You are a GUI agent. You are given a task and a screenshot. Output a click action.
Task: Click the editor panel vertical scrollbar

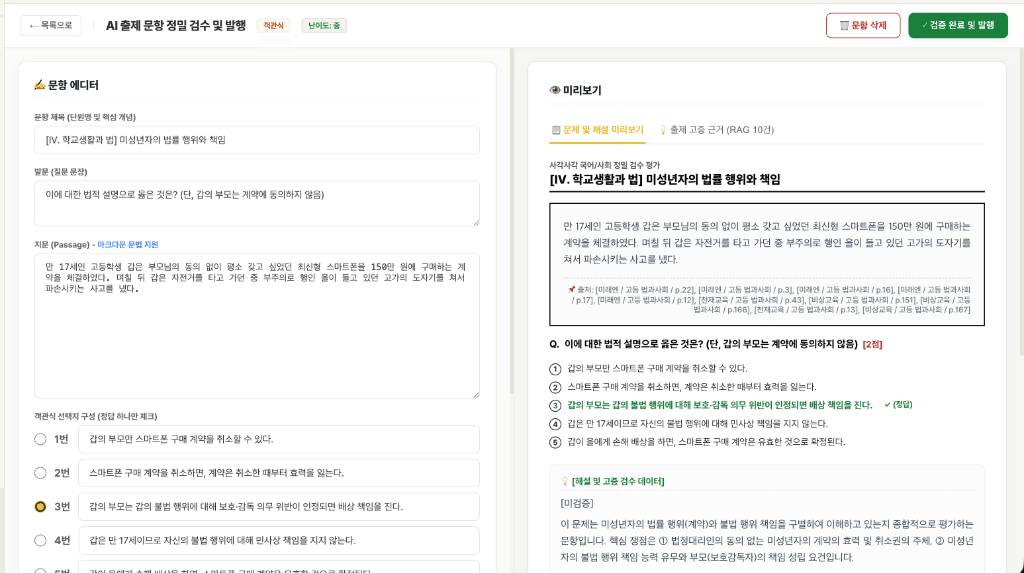pyautogui.click(x=512, y=222)
